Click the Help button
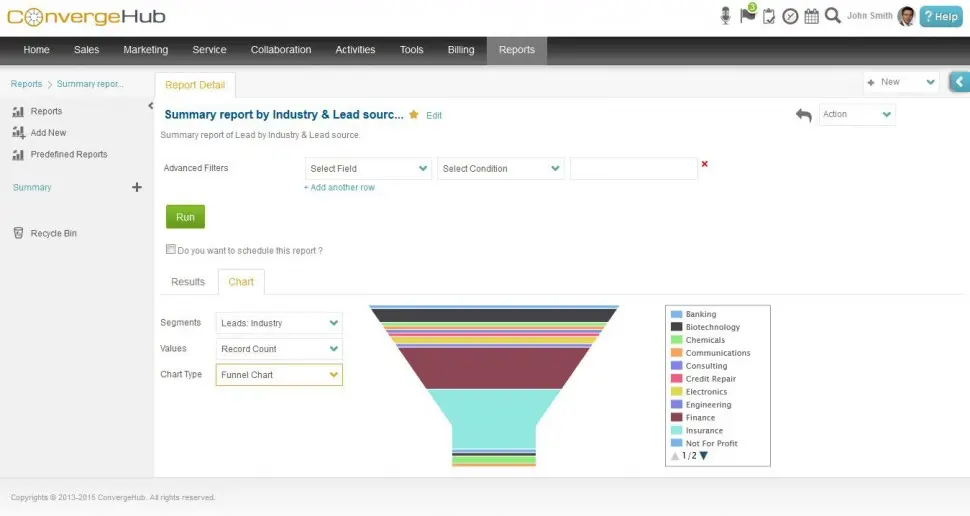Viewport: 970px width, 516px height. [941, 17]
